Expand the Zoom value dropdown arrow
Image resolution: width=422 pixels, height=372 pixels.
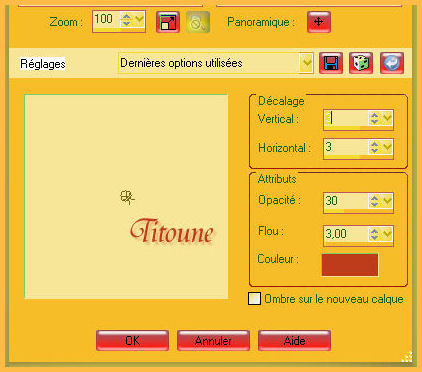tap(139, 19)
